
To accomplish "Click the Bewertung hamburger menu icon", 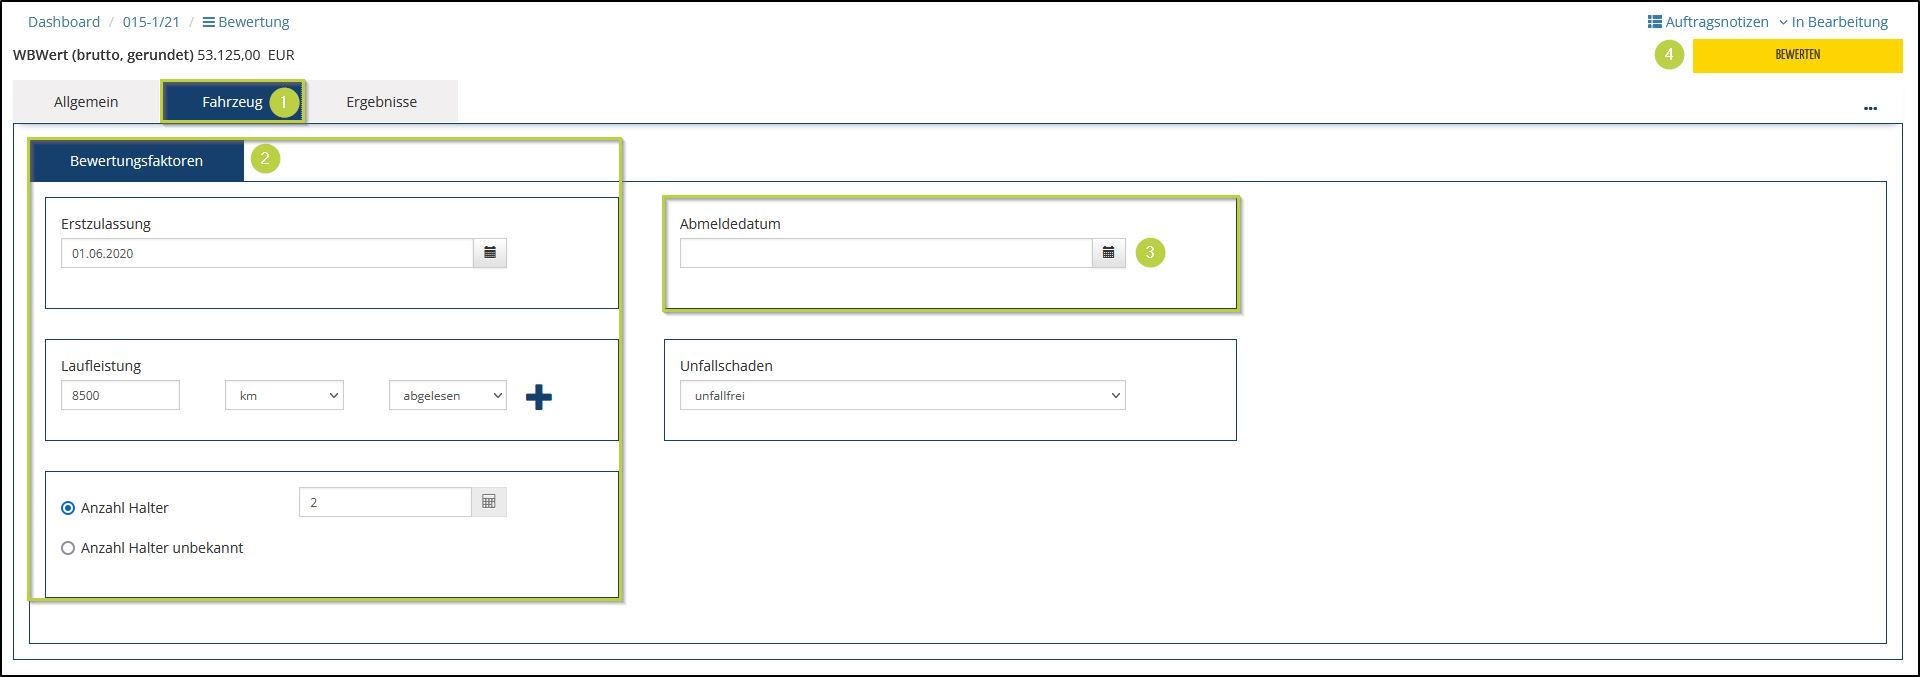I will 208,22.
